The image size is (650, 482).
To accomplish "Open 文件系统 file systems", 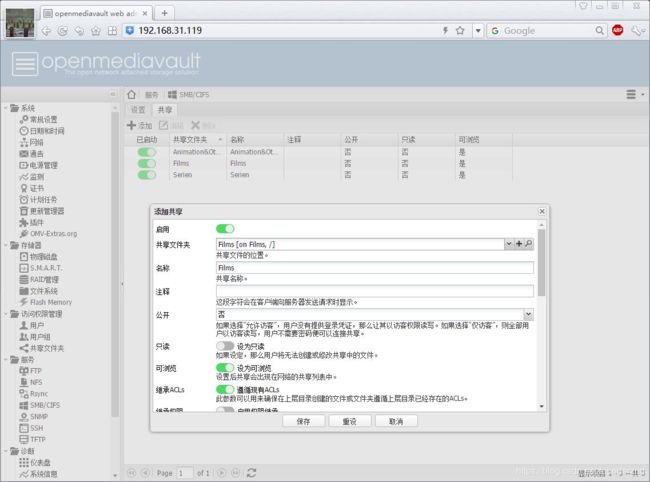I will click(39, 291).
